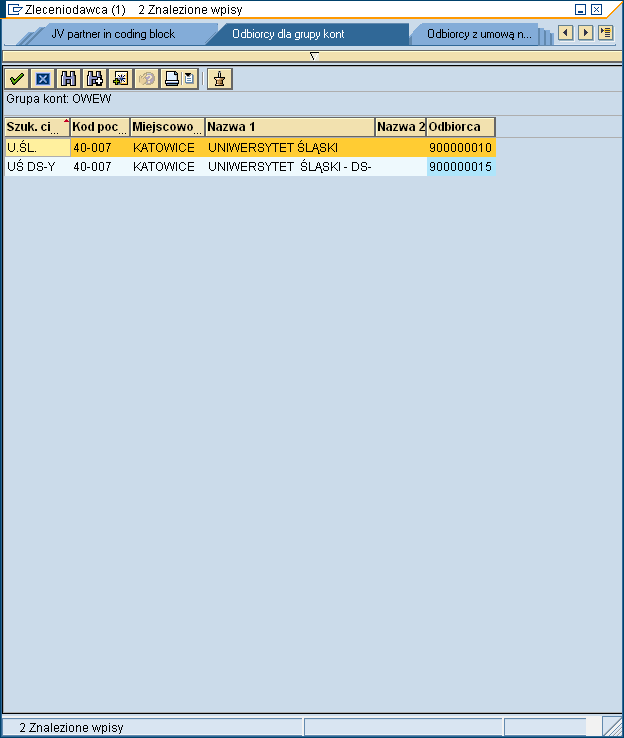Open Find with the binoculars icon

69,79
